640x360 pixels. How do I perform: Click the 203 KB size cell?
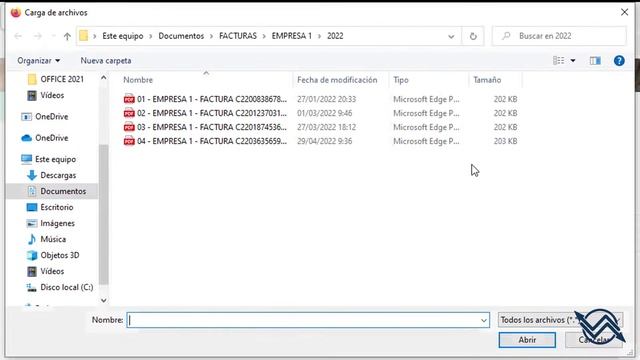coord(505,141)
